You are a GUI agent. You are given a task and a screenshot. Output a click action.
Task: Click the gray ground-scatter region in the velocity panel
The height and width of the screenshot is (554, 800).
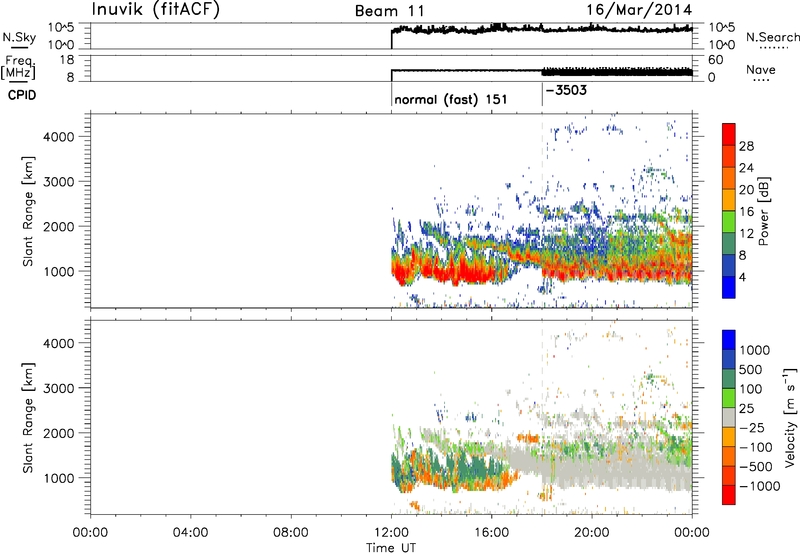click(602, 467)
